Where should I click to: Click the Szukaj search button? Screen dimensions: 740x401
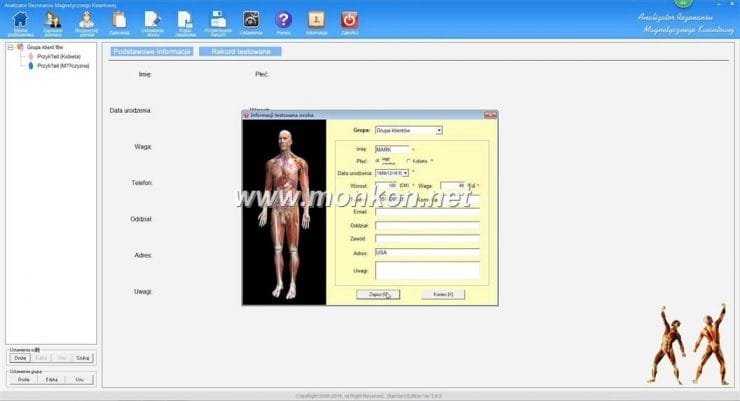(x=83, y=358)
